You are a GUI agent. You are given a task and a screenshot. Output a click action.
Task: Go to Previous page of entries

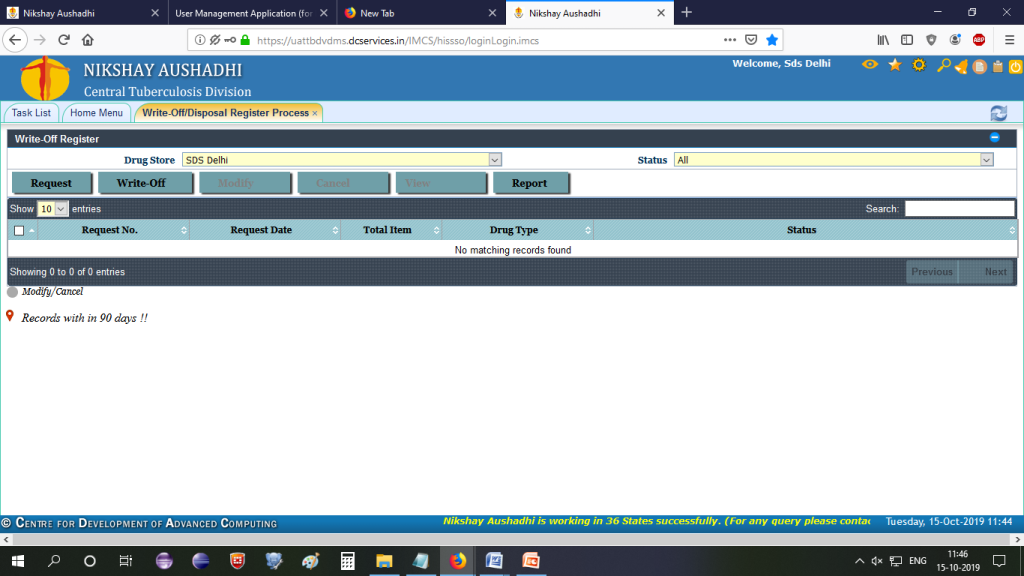932,272
